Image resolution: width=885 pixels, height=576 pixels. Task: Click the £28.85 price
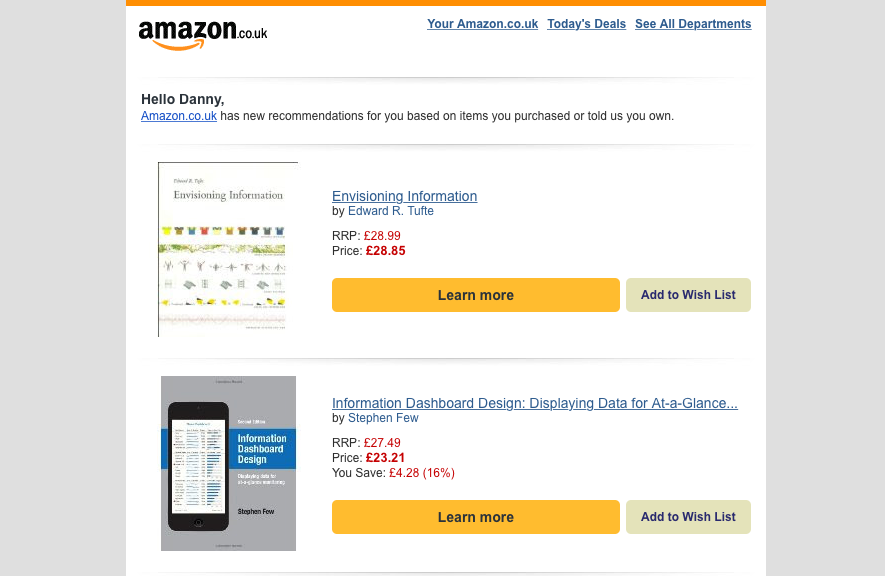pos(386,251)
